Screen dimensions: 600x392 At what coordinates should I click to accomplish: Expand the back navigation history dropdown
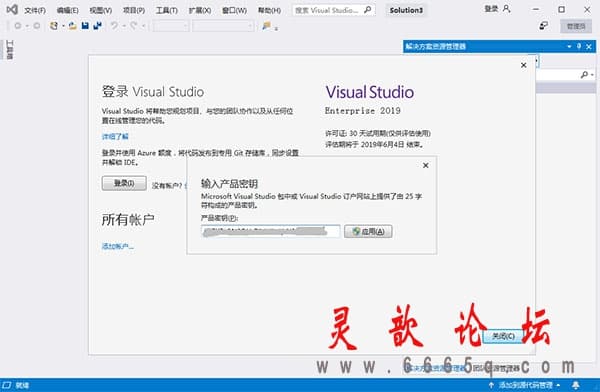click(27, 26)
